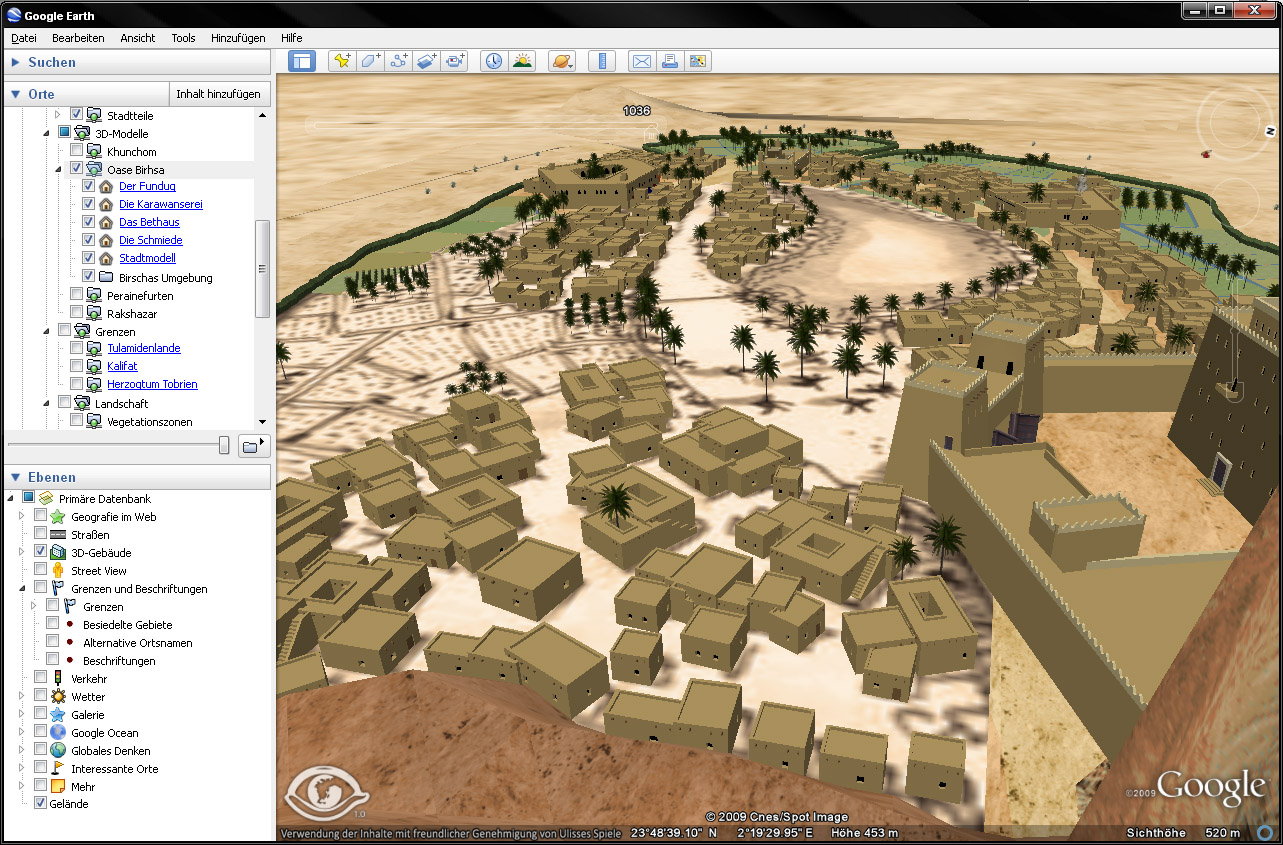This screenshot has height=845, width=1283.
Task: Open the Ansicht menu
Action: (x=138, y=38)
